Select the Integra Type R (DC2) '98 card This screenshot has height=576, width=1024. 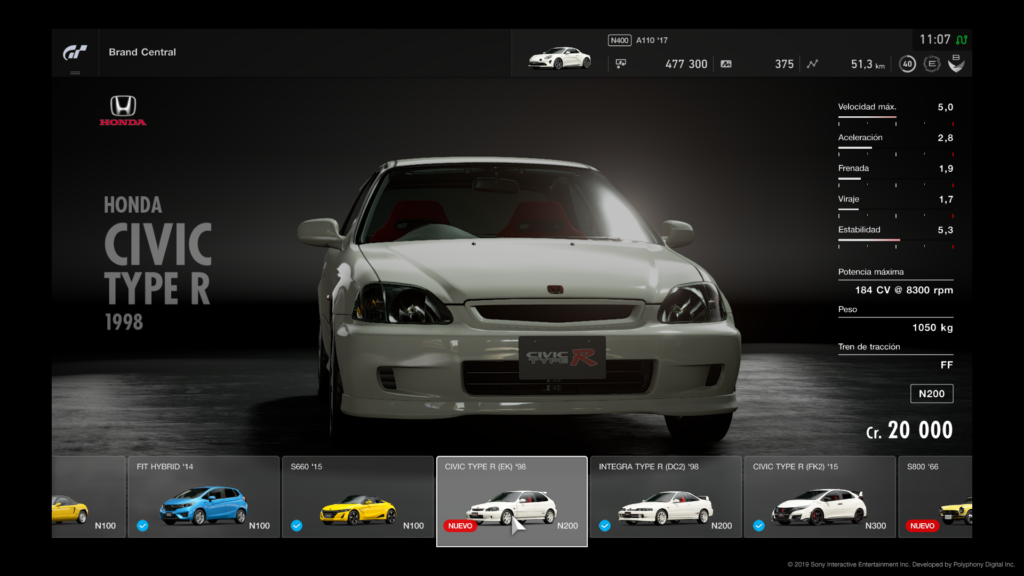(x=666, y=497)
